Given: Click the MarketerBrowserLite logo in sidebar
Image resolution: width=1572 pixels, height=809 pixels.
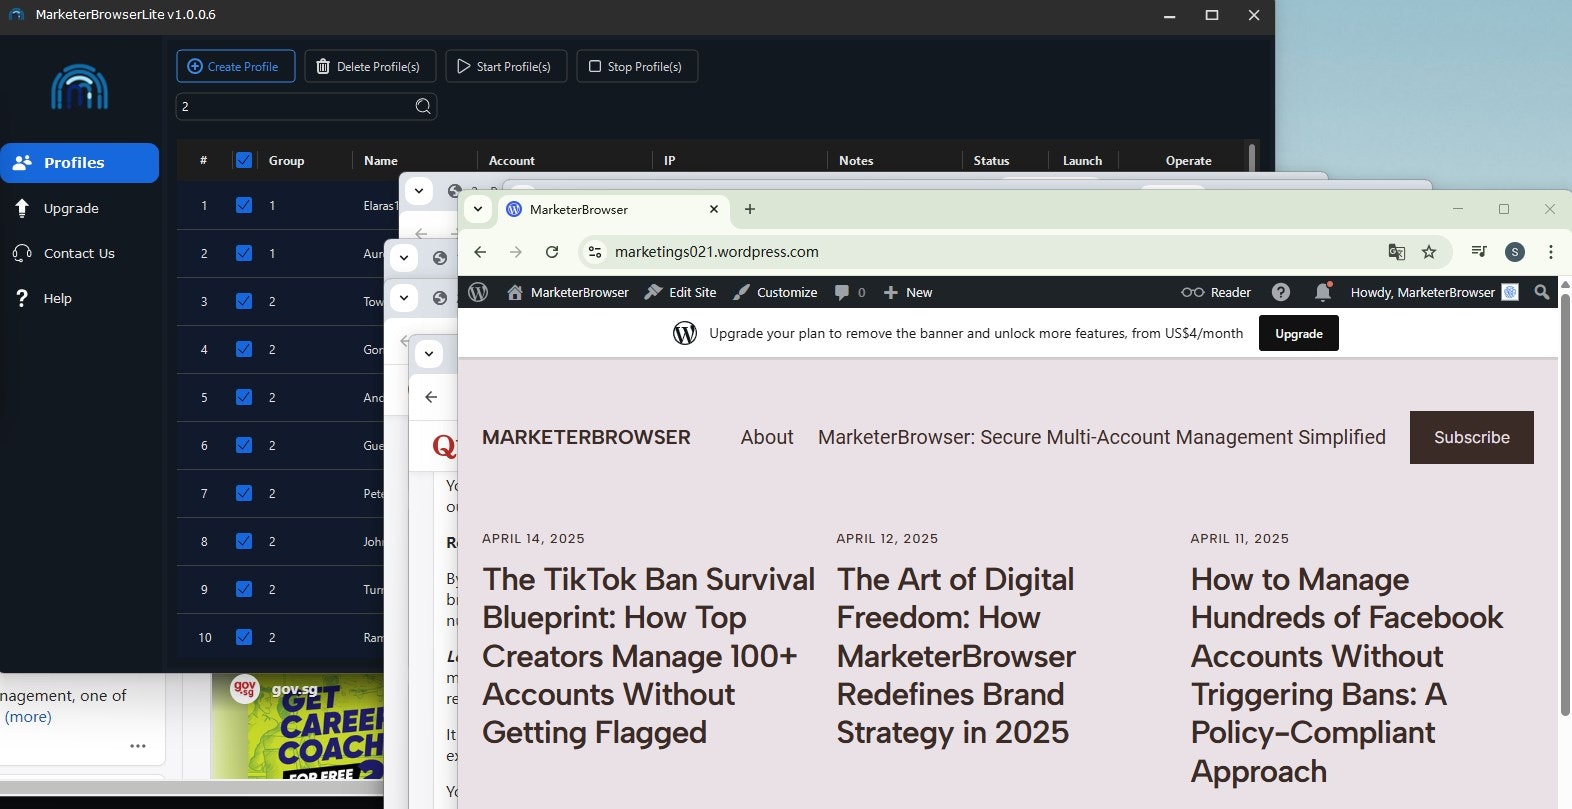Looking at the screenshot, I should [79, 88].
